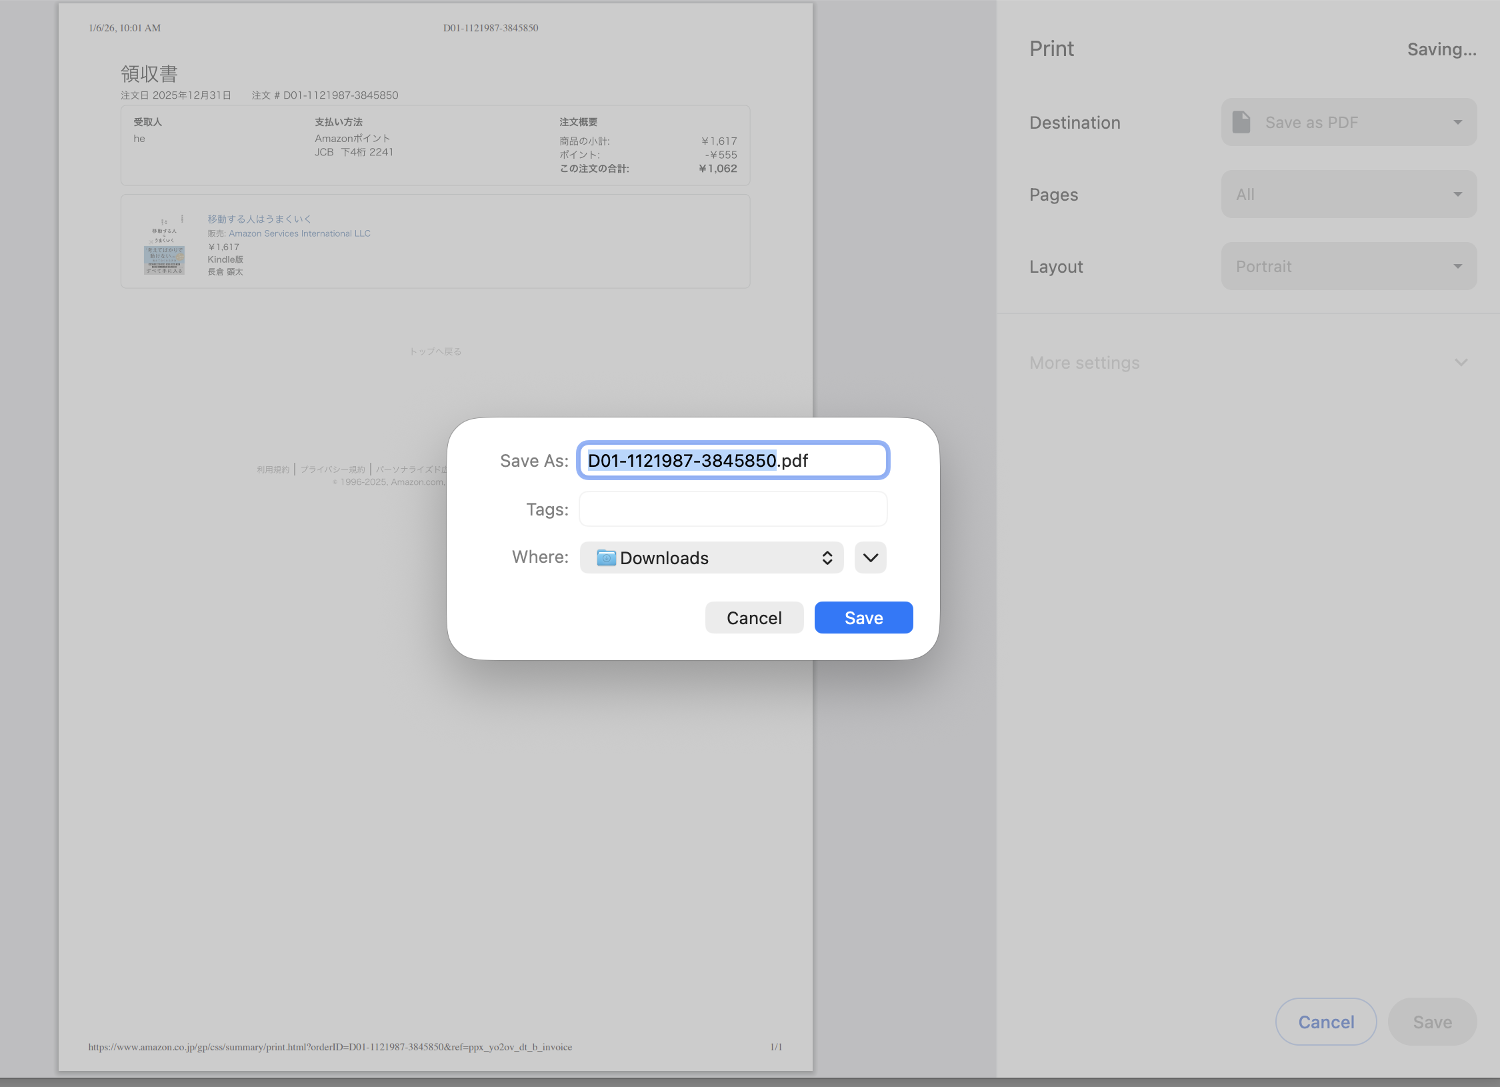1500x1087 pixels.
Task: Expand the save dialog with chevron button
Action: (x=871, y=558)
